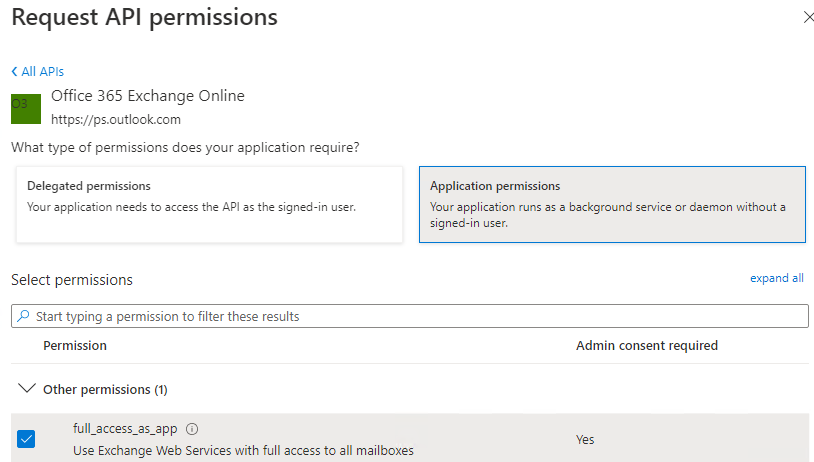Click the Office 365 Exchange Online title

148,96
